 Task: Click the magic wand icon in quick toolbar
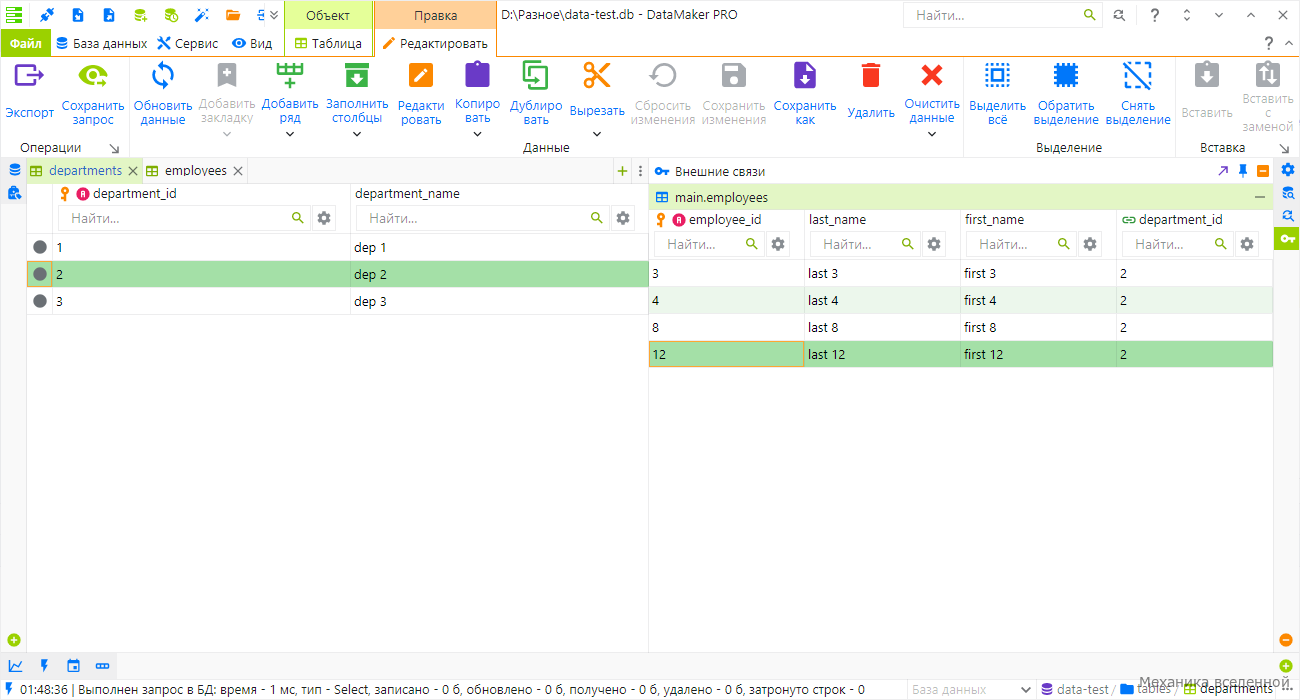201,15
